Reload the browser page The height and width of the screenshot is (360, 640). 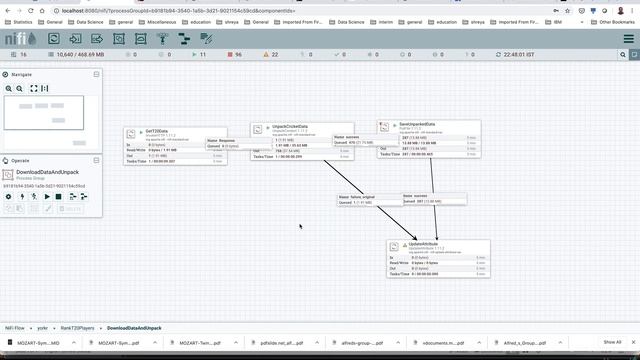[31, 11]
